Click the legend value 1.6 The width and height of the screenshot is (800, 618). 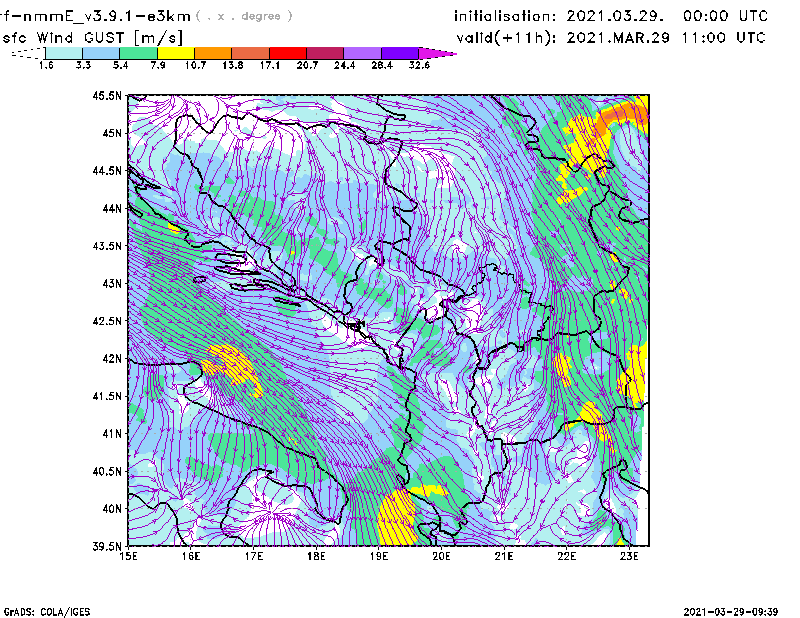click(46, 65)
